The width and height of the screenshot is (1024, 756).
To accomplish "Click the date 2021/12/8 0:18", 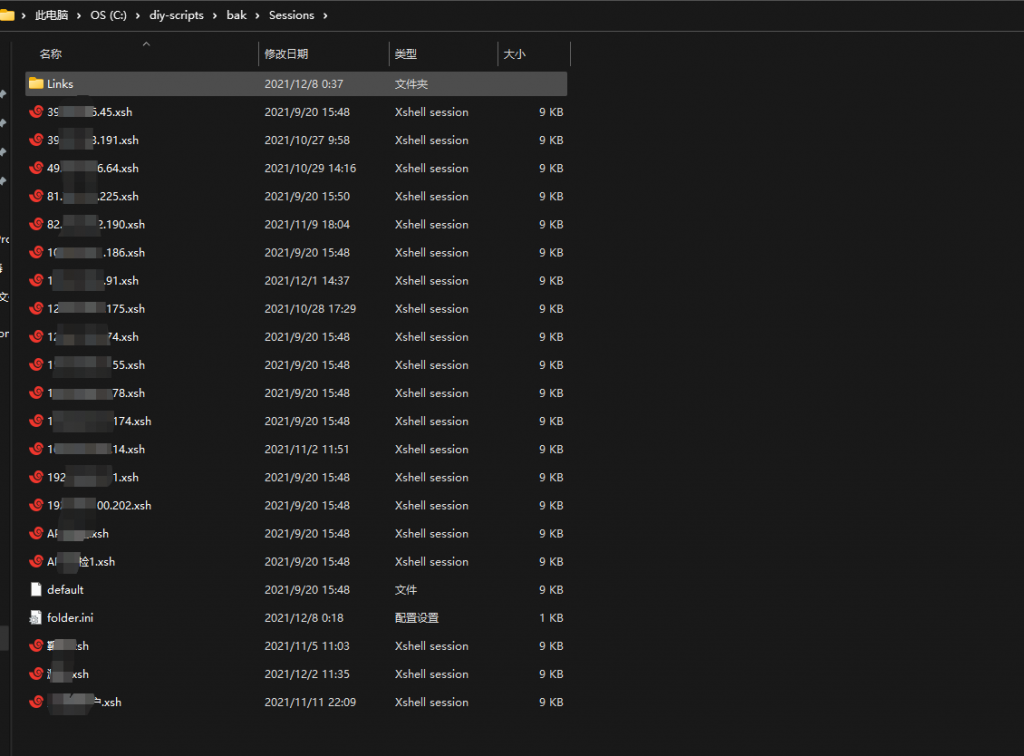I will (x=304, y=618).
